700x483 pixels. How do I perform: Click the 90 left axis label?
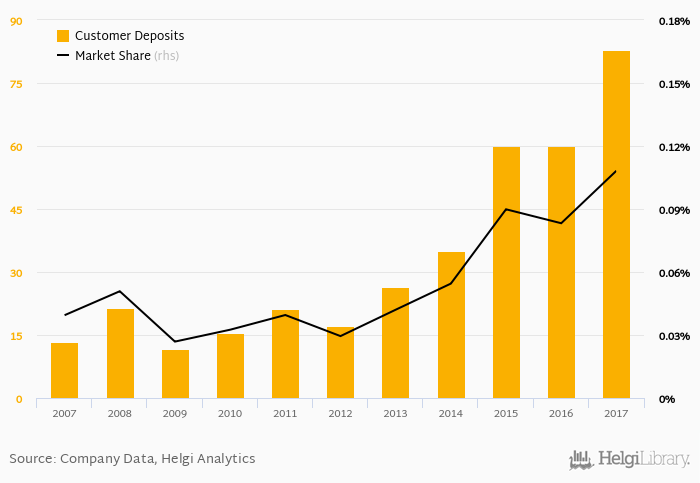(x=17, y=21)
